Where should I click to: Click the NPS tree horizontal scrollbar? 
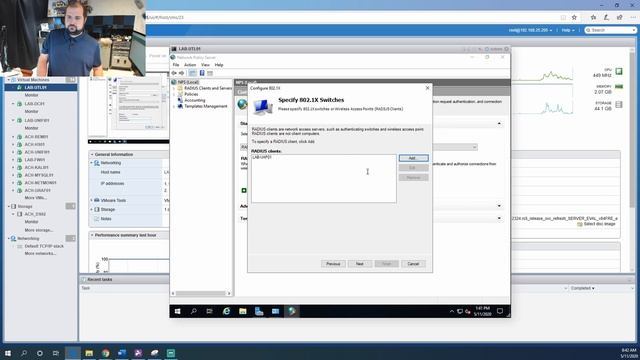pos(200,293)
